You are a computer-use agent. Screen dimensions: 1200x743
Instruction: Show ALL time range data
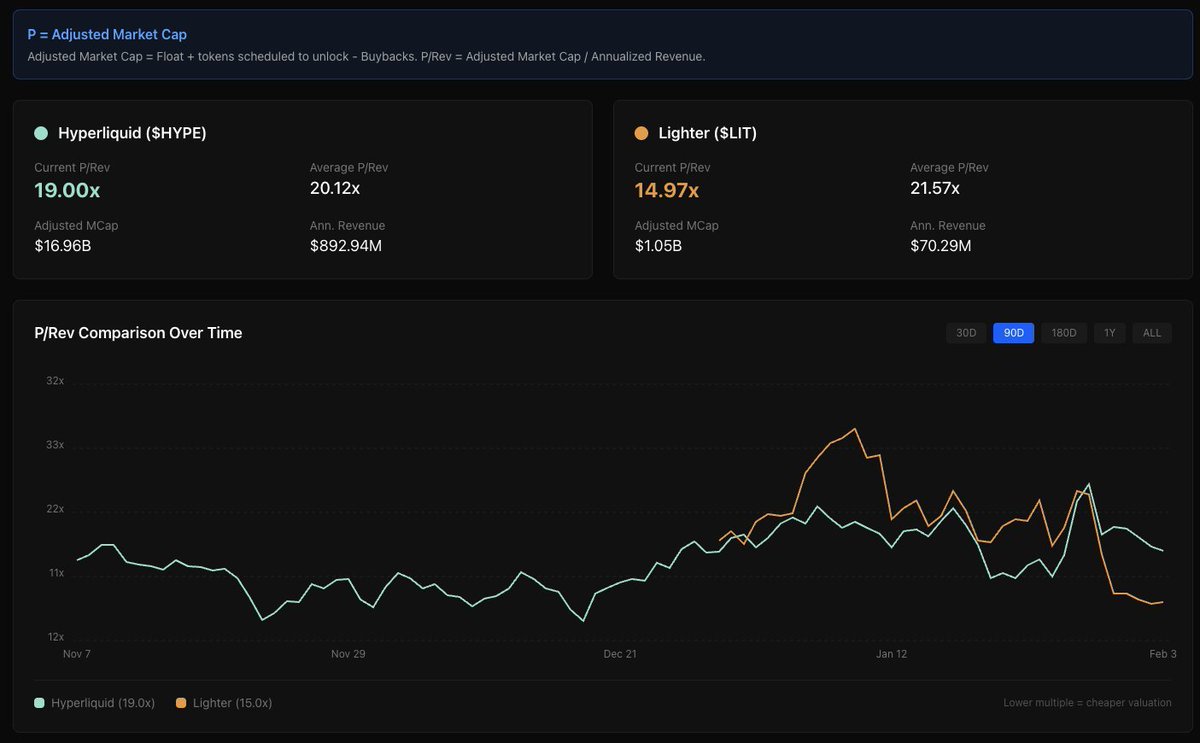(x=1152, y=333)
